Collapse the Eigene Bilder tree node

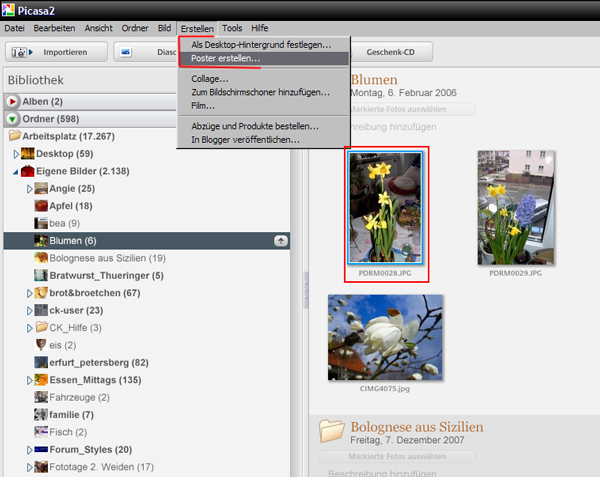tap(15, 172)
